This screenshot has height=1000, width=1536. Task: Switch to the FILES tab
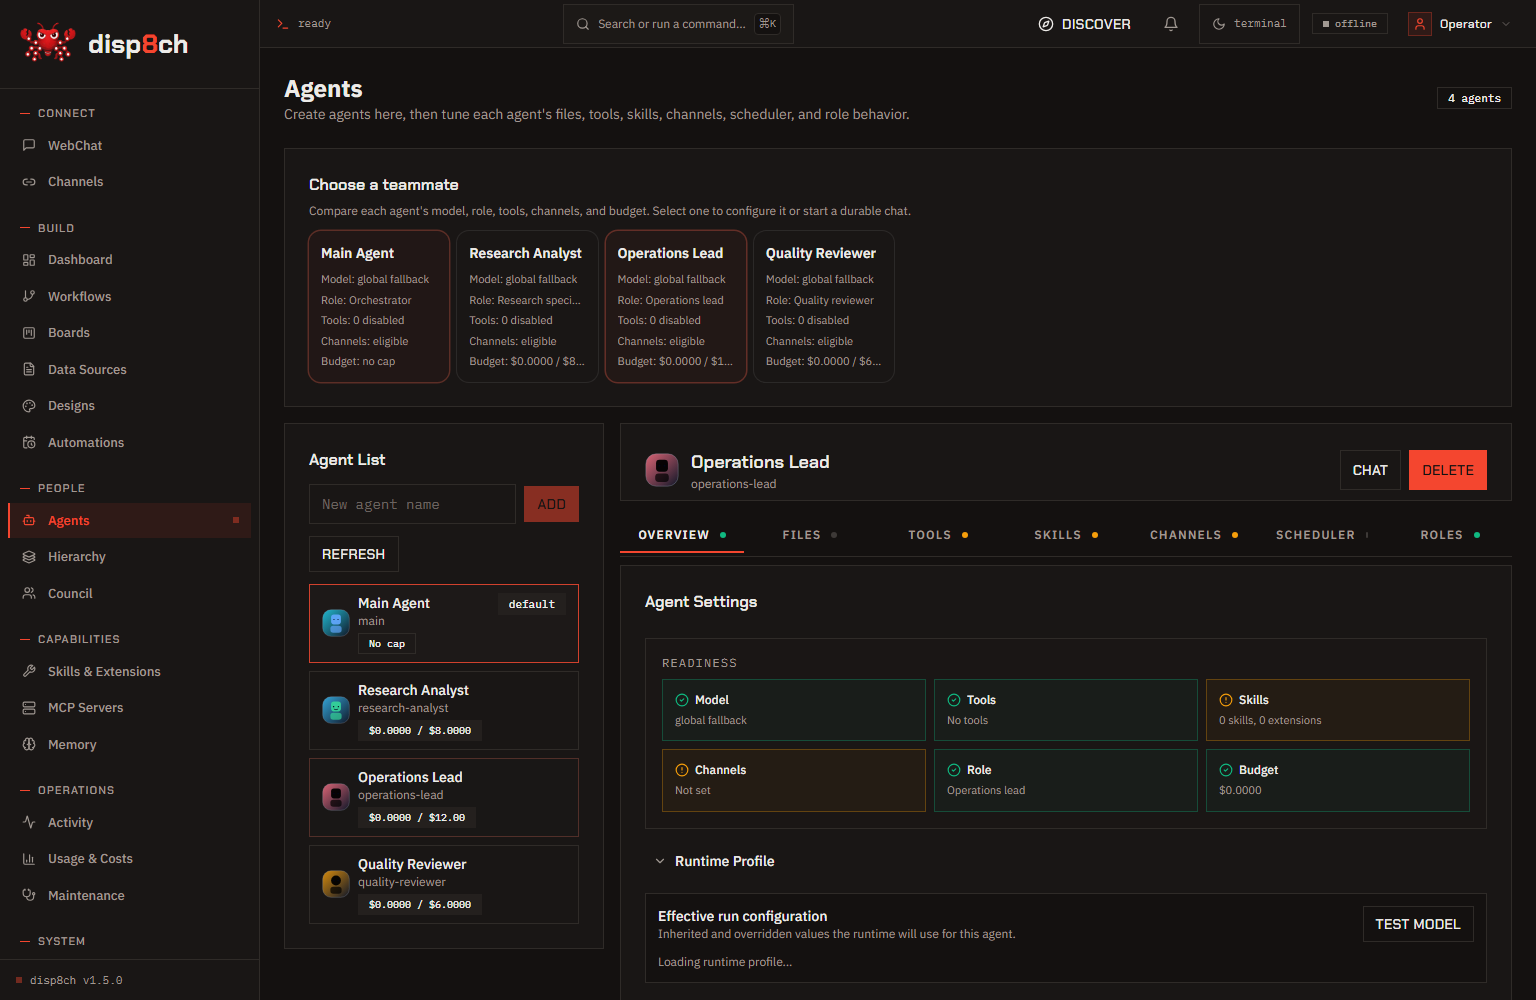click(810, 535)
